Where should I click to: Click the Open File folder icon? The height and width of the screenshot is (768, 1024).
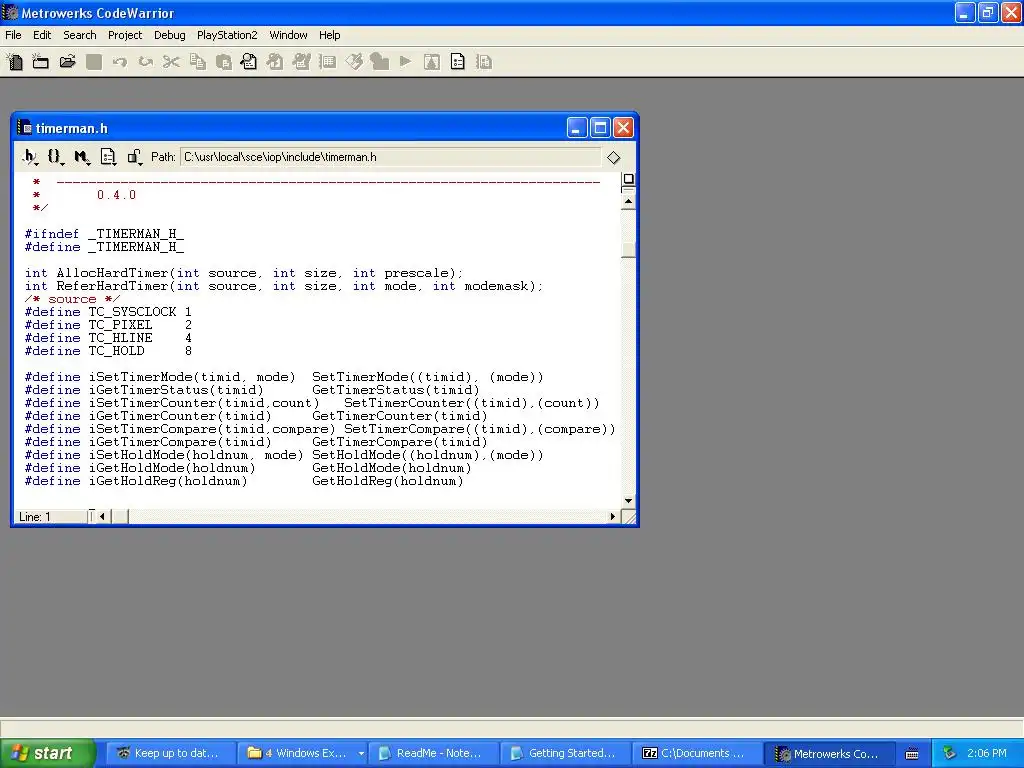coord(67,62)
